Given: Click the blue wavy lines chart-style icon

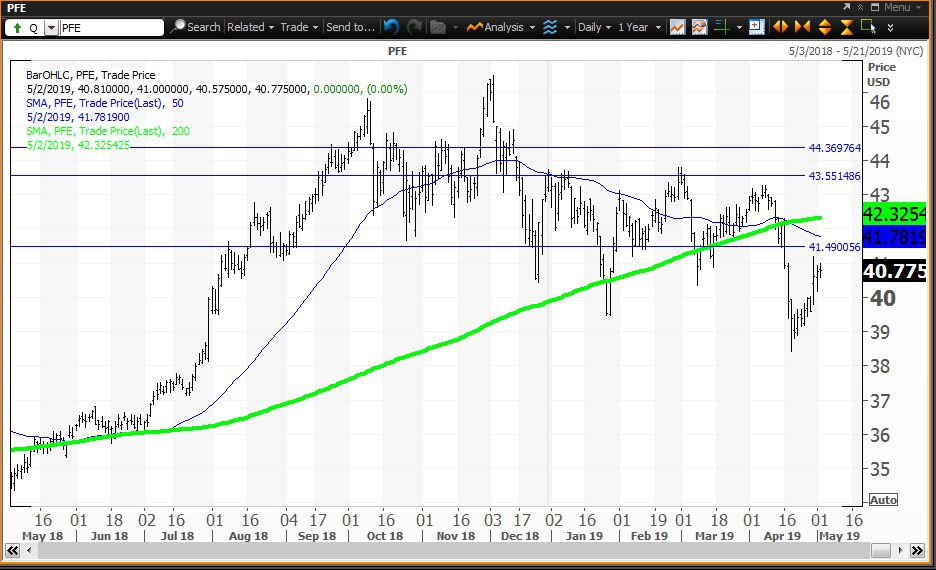Looking at the screenshot, I should tap(550, 27).
